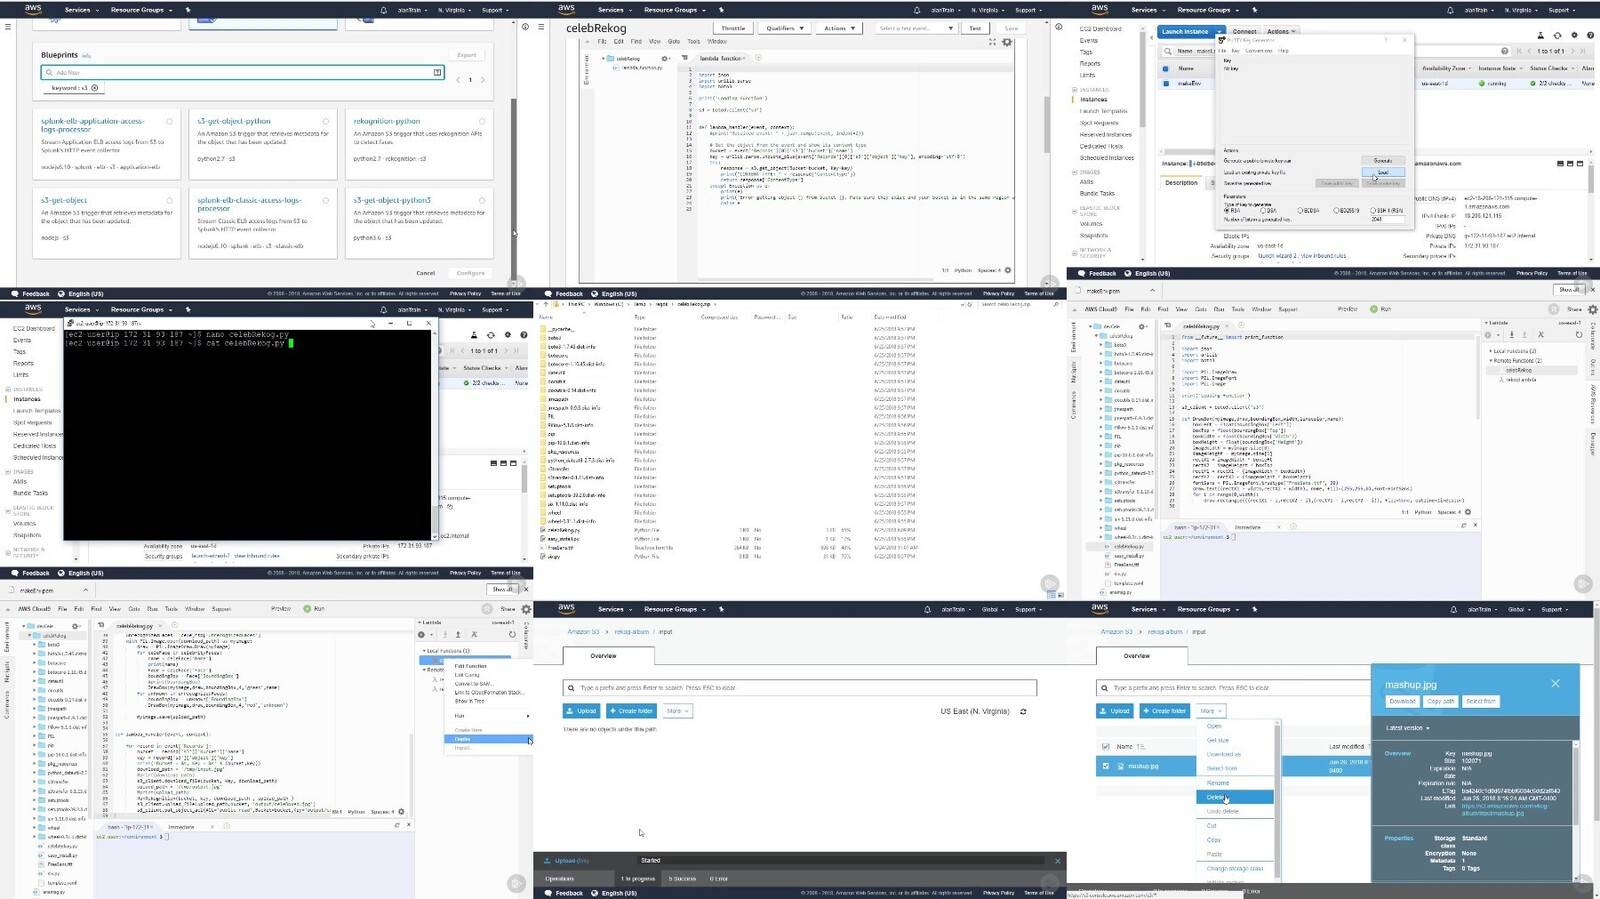Click the Feedback speech bubble under Blueprints page
The image size is (1600, 899).
[x=15, y=294]
